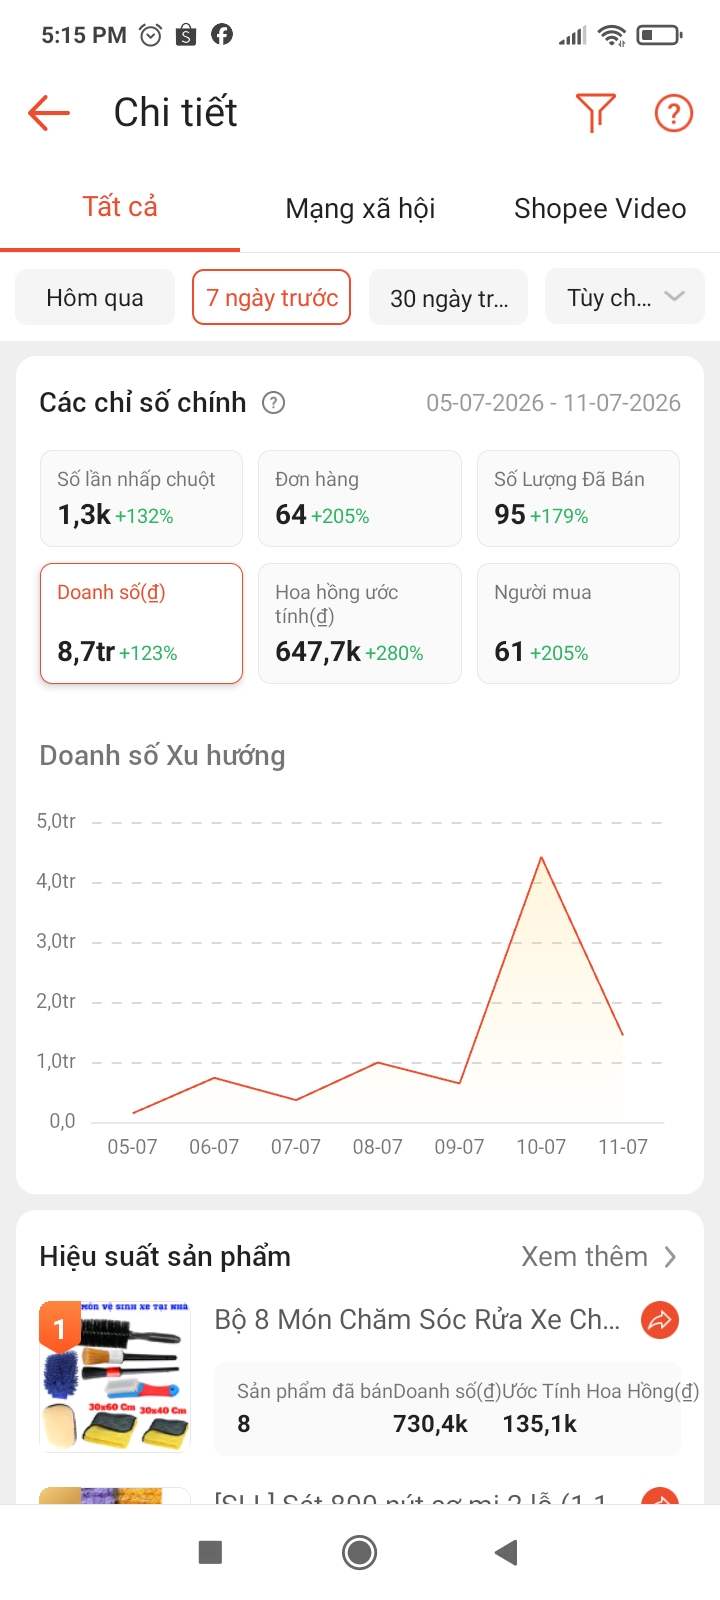720x1600 pixels.
Task: Tap info icon beside Các chỉ số chính
Action: (x=273, y=403)
